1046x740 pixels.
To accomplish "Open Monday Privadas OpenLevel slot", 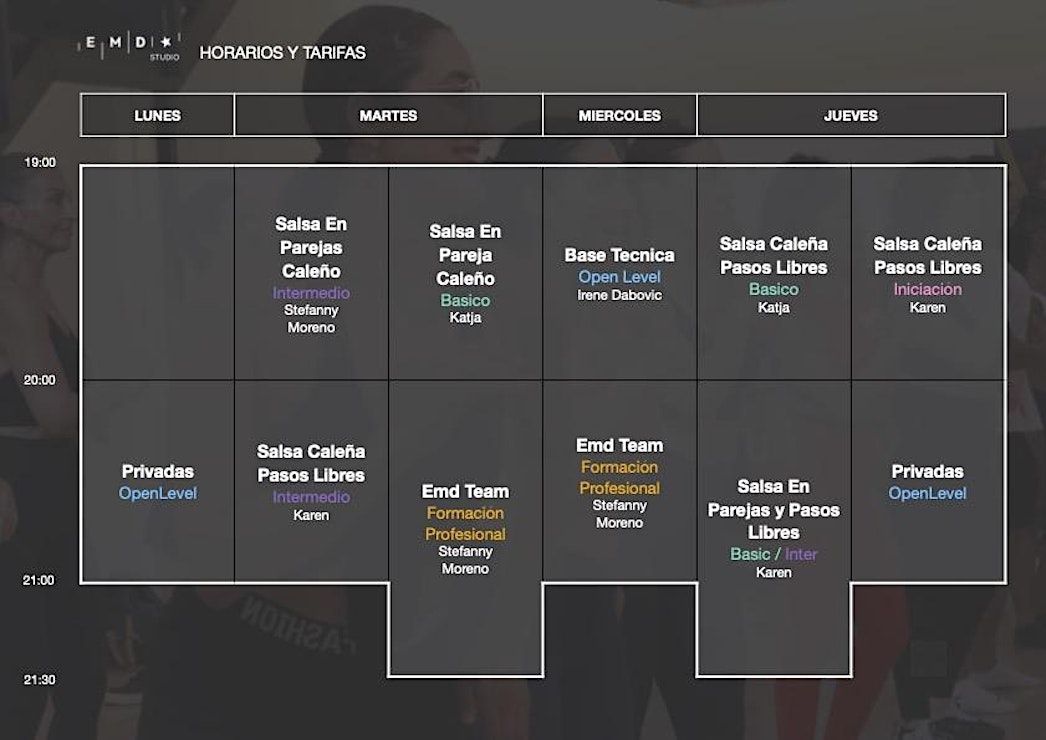I will point(157,481).
